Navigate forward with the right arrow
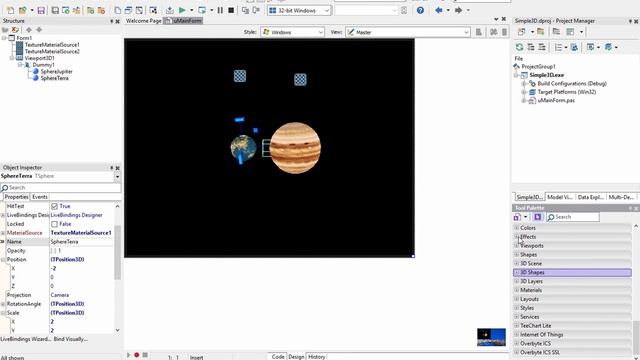This screenshot has width=640, height=360. coord(458,10)
